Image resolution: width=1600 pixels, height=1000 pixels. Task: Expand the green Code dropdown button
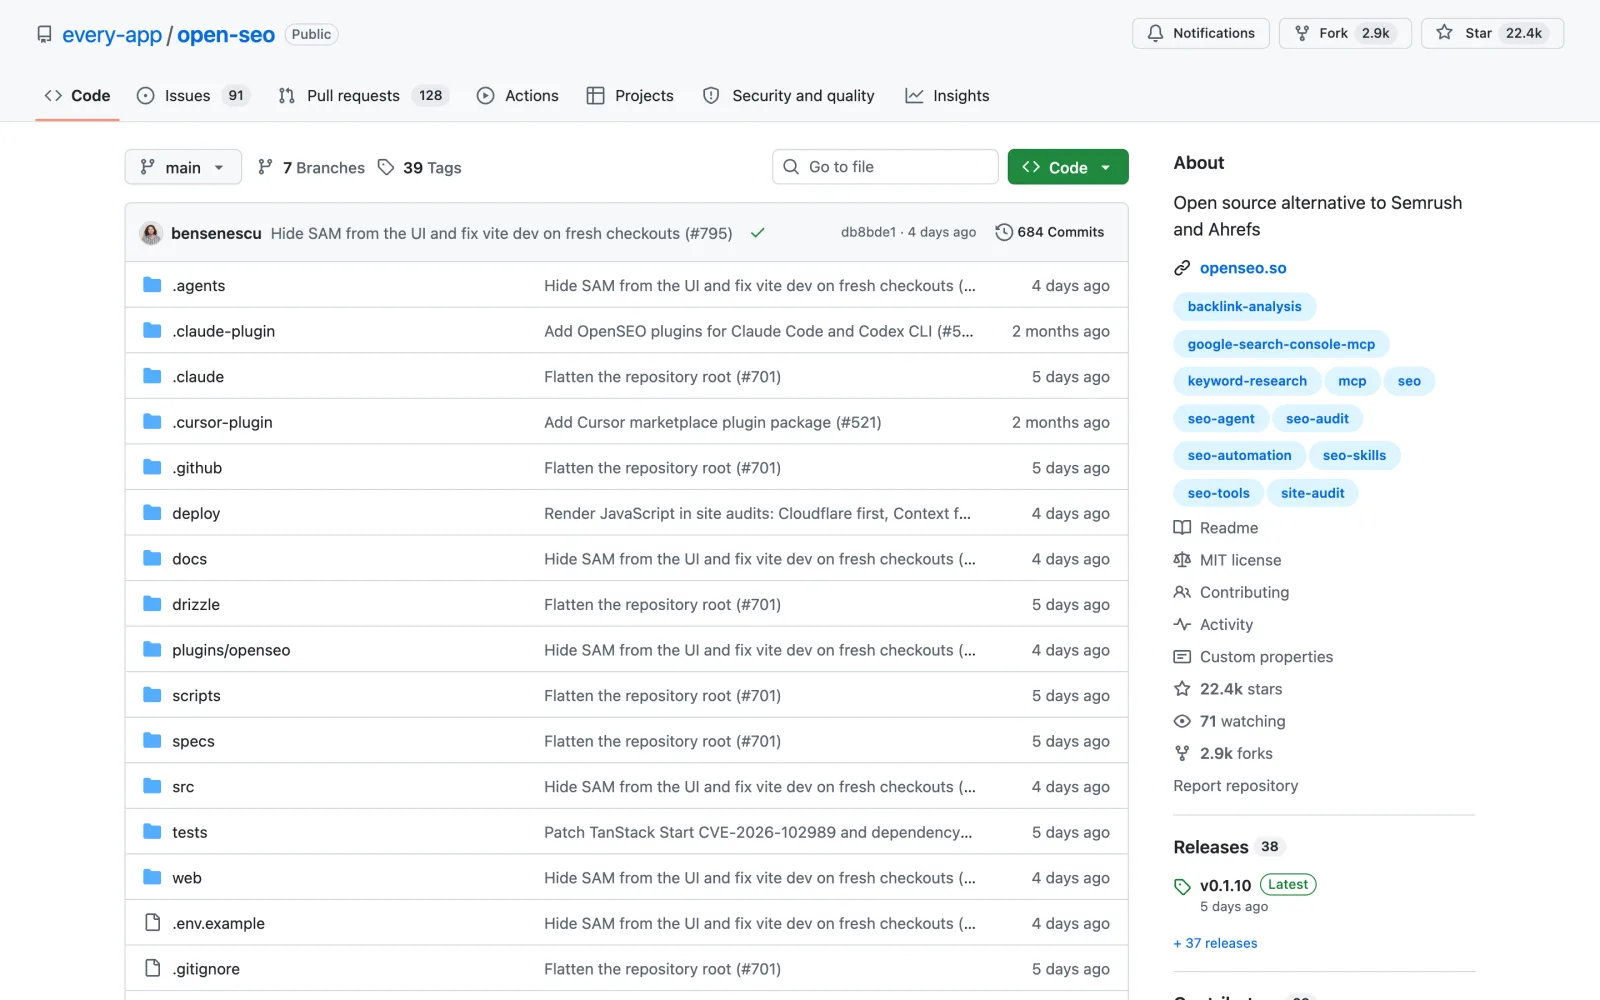tap(1068, 167)
